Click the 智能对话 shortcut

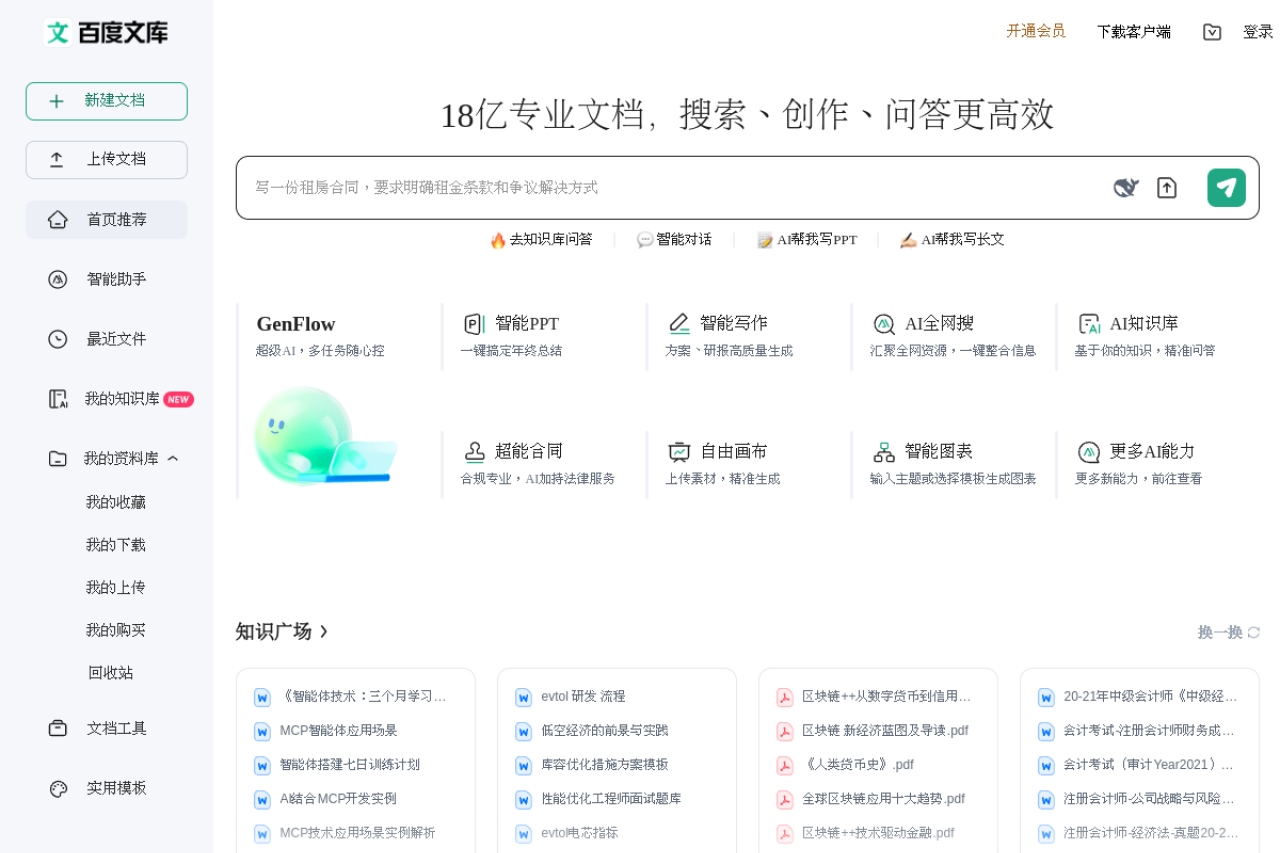(675, 240)
